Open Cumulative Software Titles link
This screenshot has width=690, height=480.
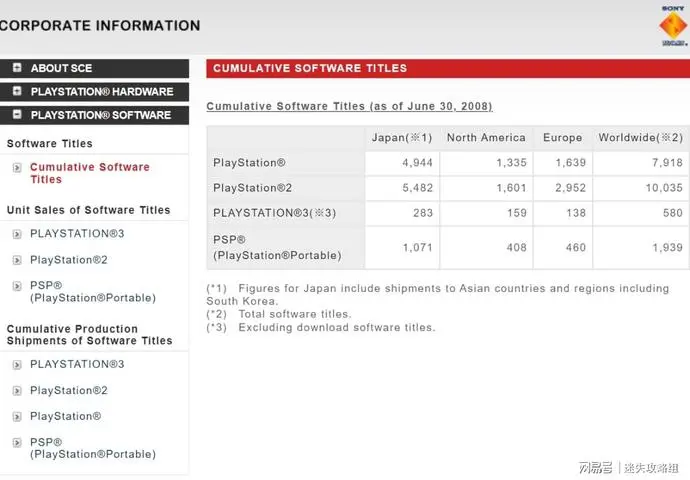pos(90,173)
